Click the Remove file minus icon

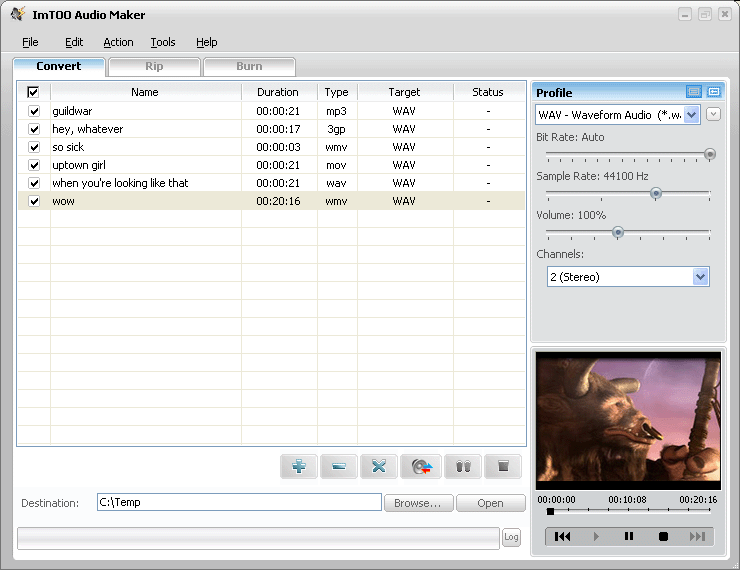click(339, 466)
